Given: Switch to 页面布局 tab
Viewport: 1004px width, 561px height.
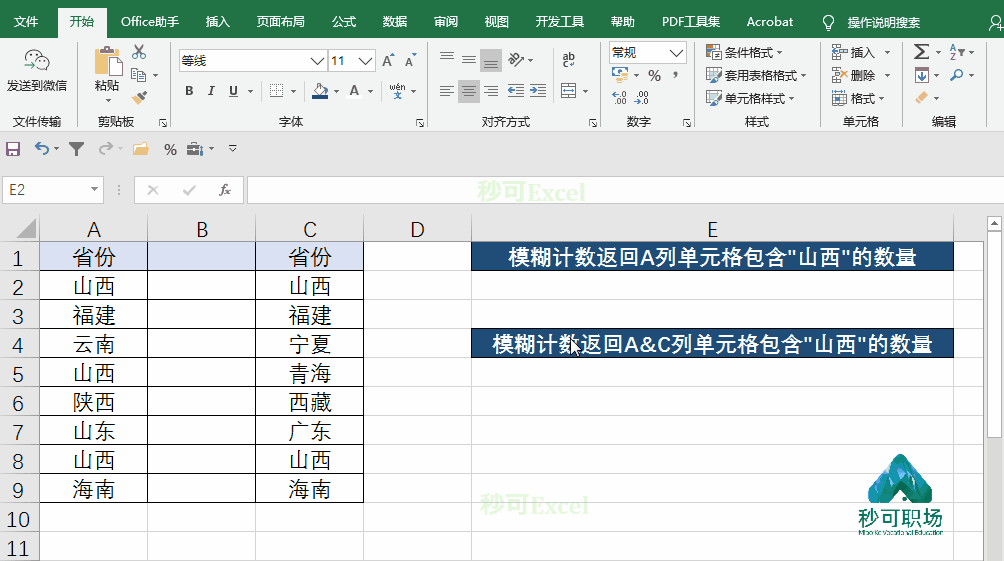Looking at the screenshot, I should (x=280, y=22).
